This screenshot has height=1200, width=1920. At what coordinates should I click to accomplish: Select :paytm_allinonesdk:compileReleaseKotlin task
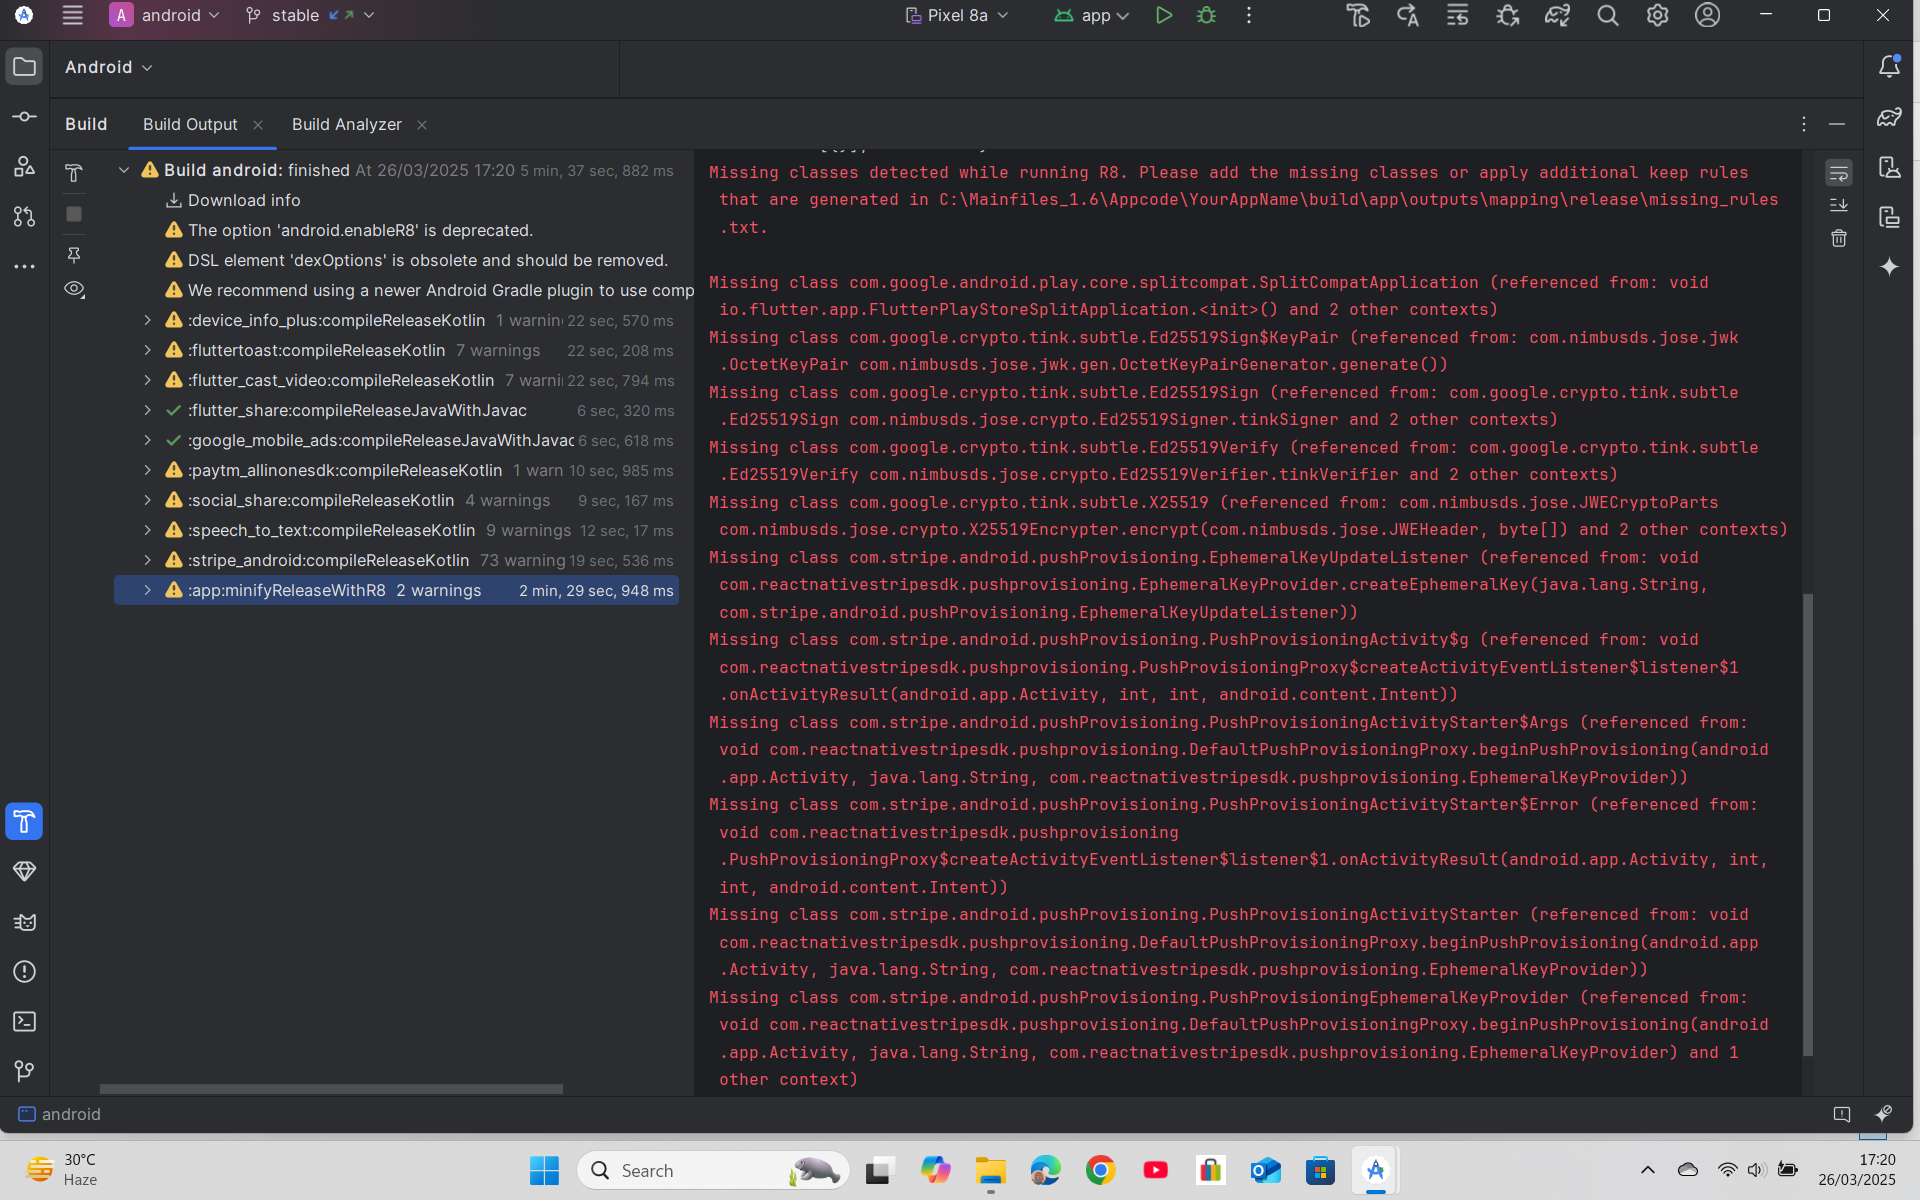point(397,470)
